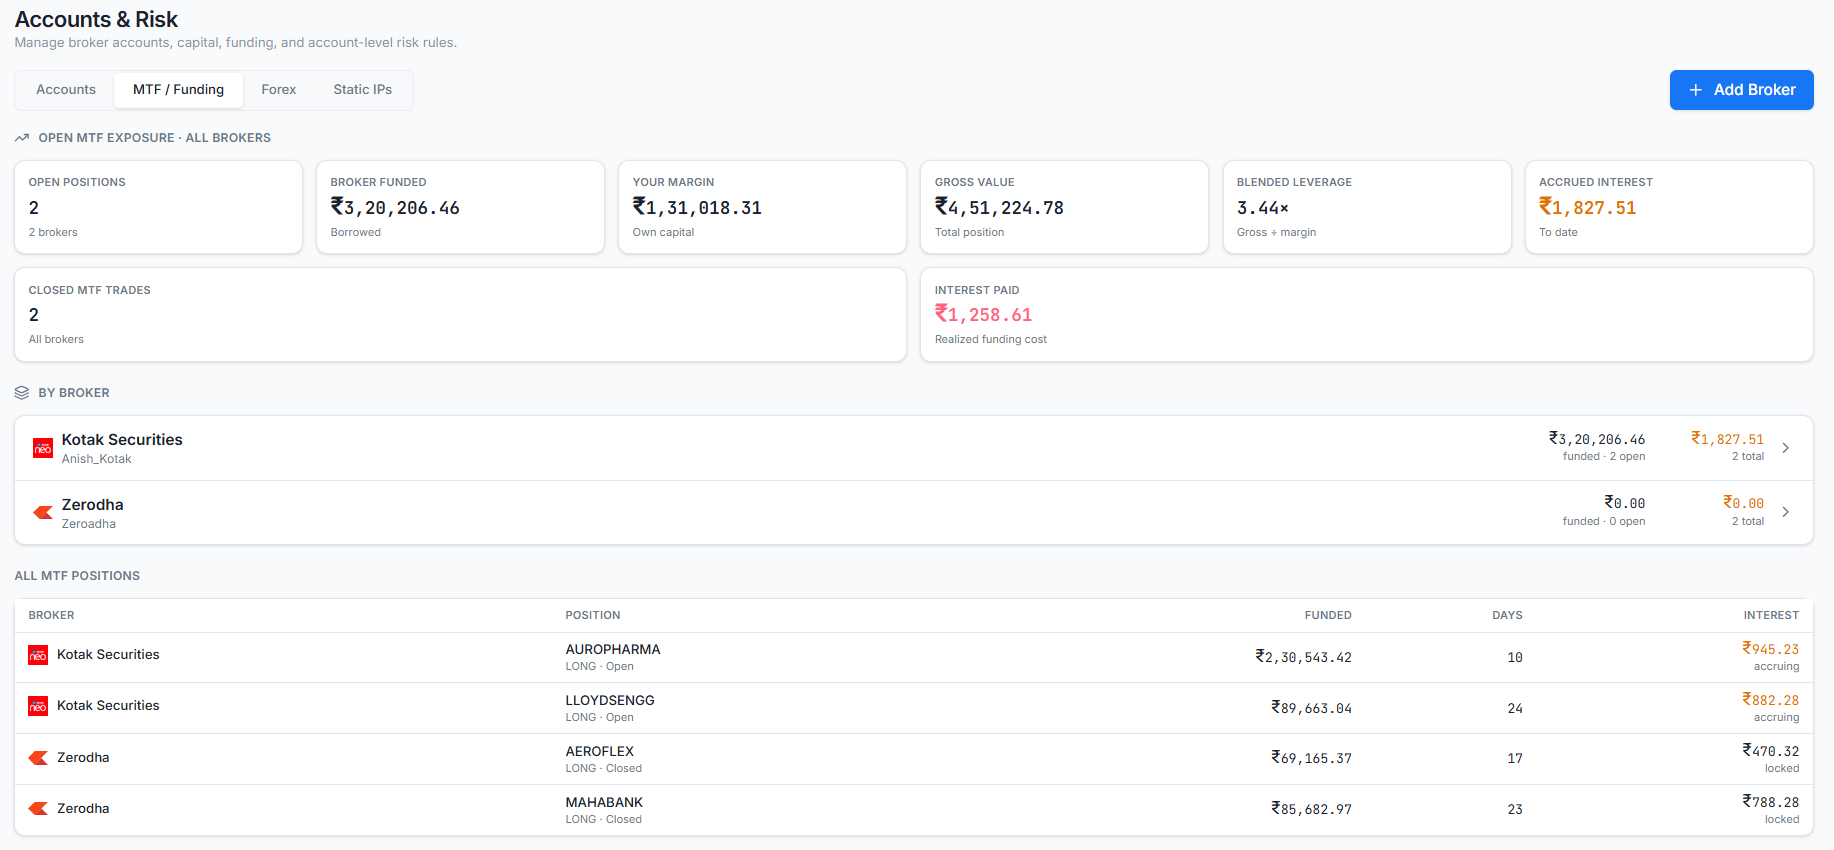Screen dimensions: 1834x850
Task: Click the Blended Leverage card
Action: (x=1367, y=207)
